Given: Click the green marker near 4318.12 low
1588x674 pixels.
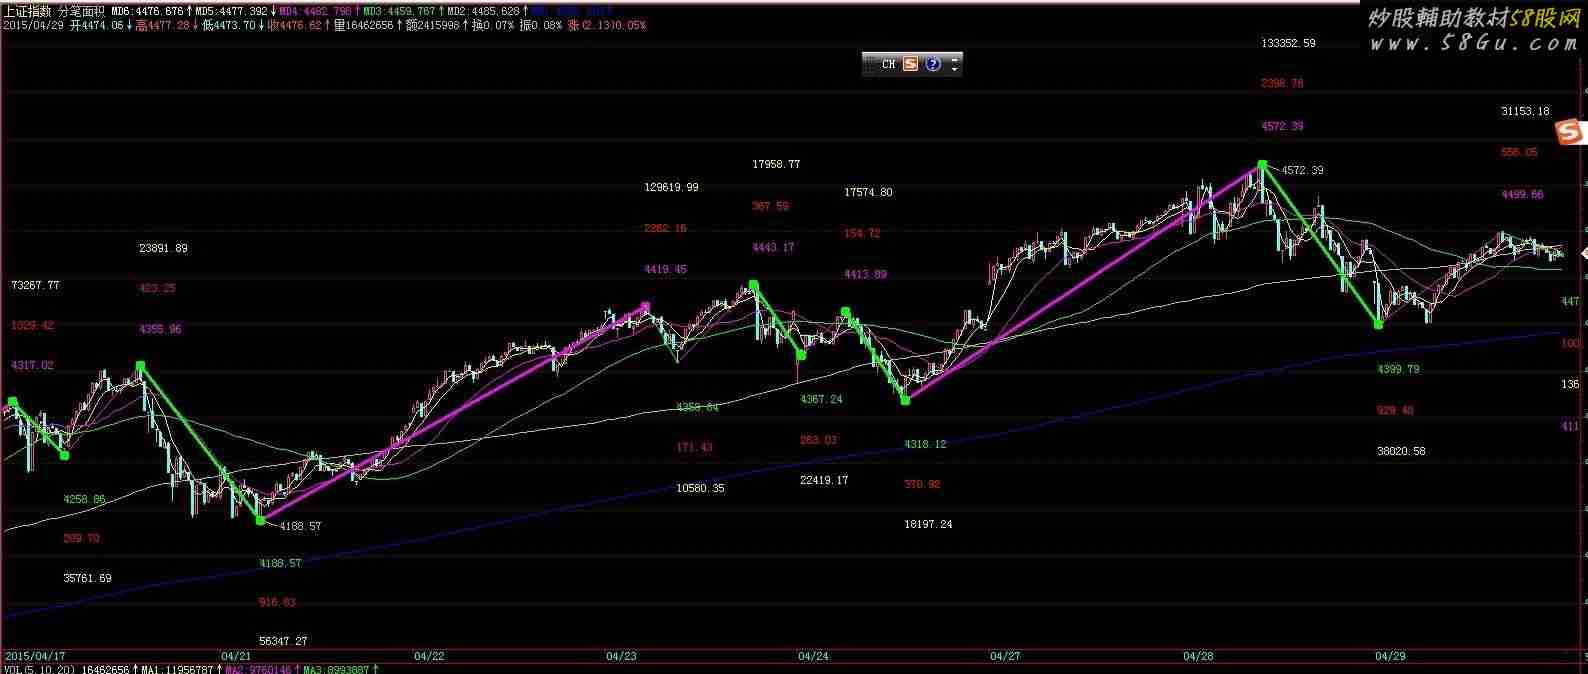Looking at the screenshot, I should (905, 400).
